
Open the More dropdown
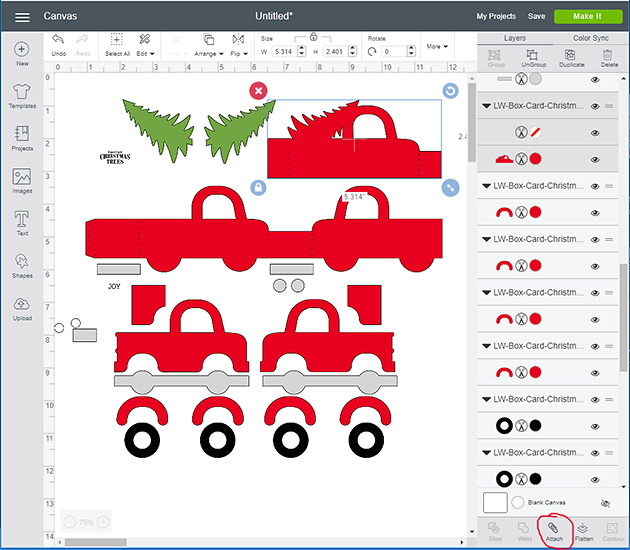(437, 47)
